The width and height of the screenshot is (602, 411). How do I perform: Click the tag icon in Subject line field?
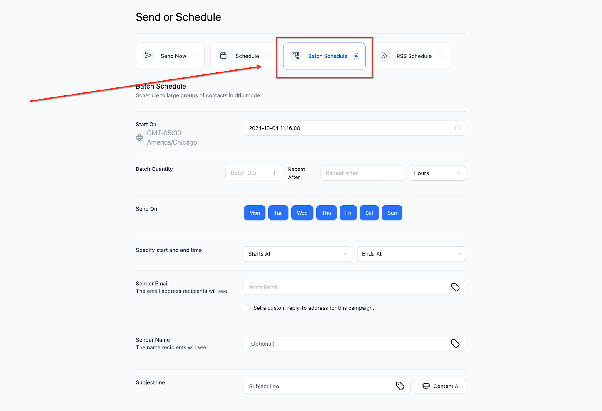pos(400,386)
